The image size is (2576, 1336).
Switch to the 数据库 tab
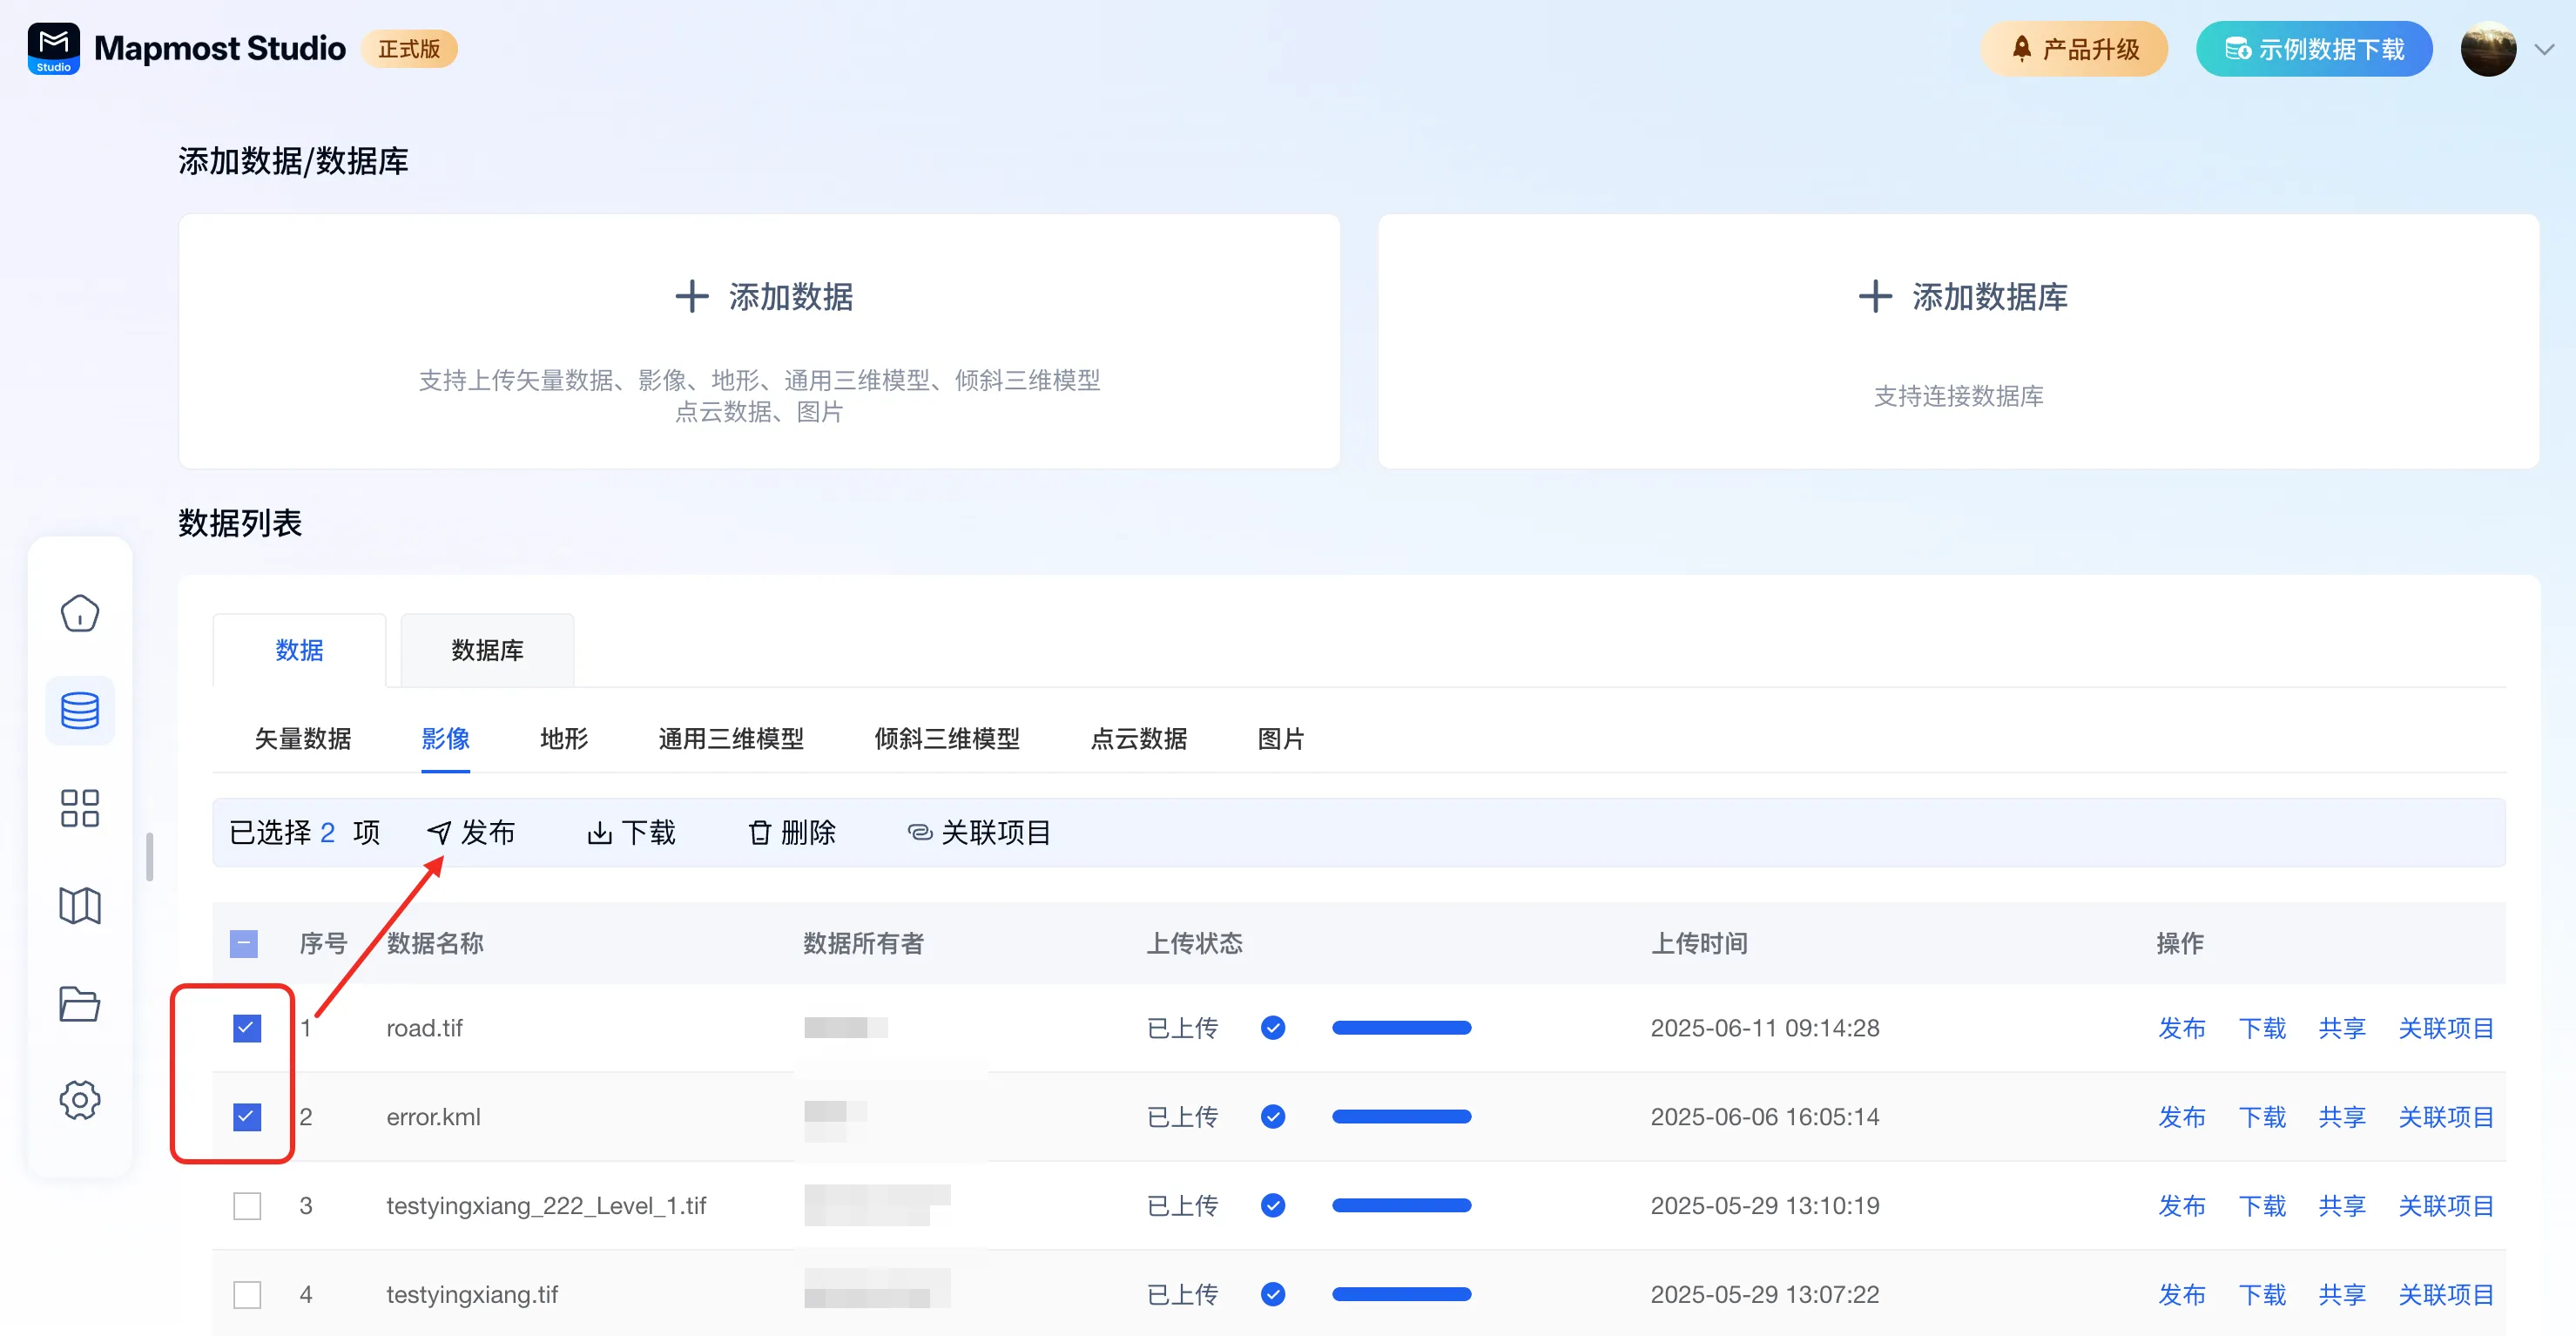tap(487, 650)
